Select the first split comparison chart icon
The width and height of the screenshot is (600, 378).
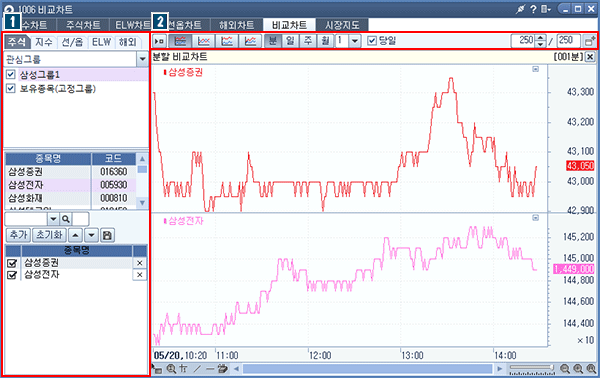(x=180, y=41)
